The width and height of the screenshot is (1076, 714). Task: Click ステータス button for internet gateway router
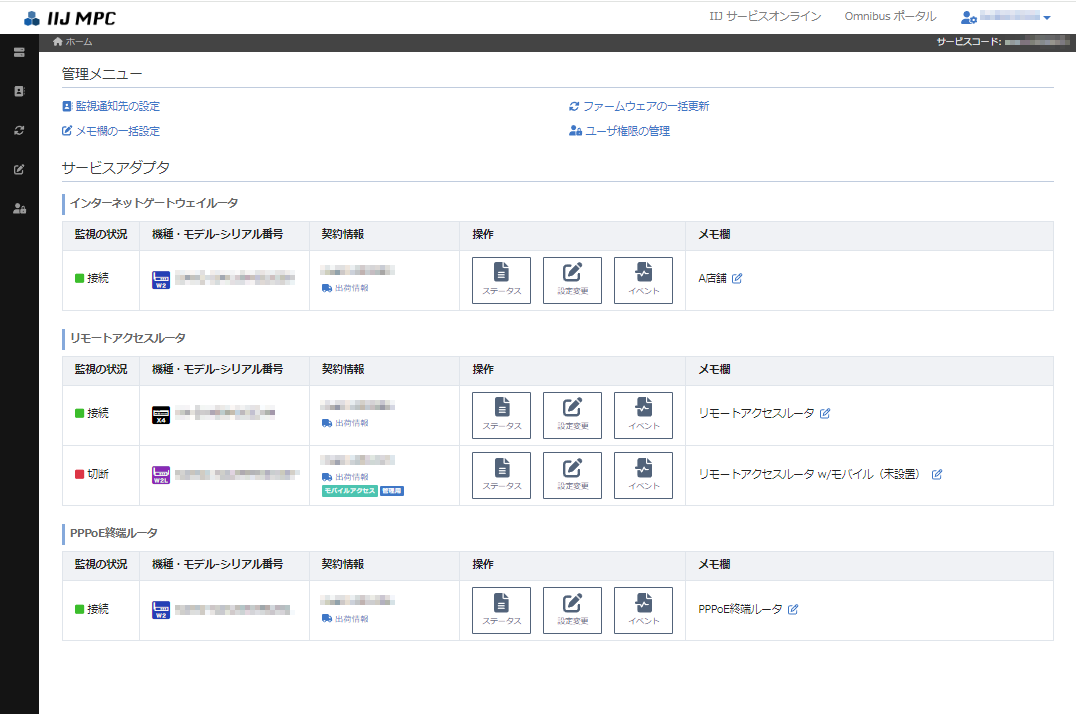pos(501,280)
